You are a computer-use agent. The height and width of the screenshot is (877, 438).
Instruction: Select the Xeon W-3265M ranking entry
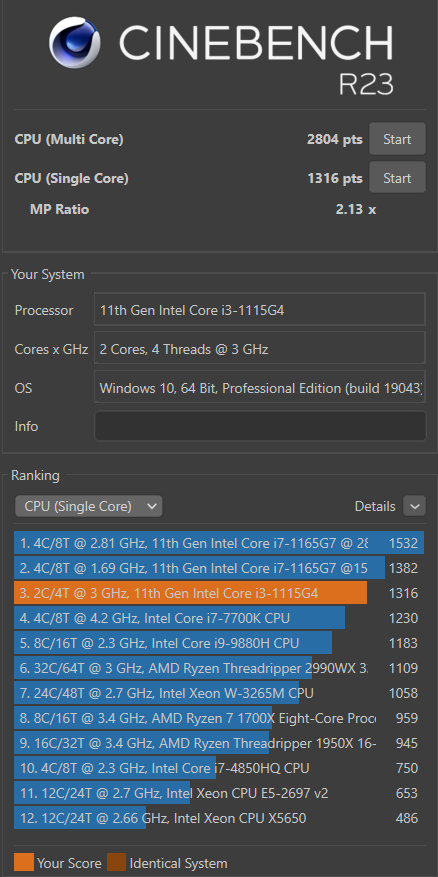[x=219, y=693]
